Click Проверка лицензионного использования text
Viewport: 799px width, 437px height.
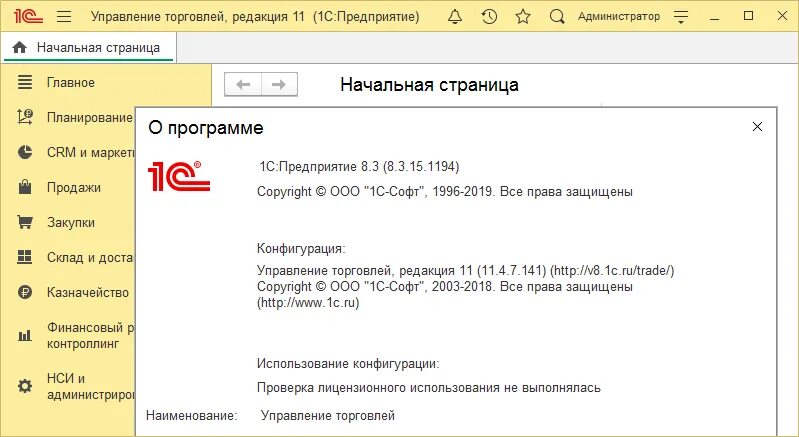click(x=429, y=388)
